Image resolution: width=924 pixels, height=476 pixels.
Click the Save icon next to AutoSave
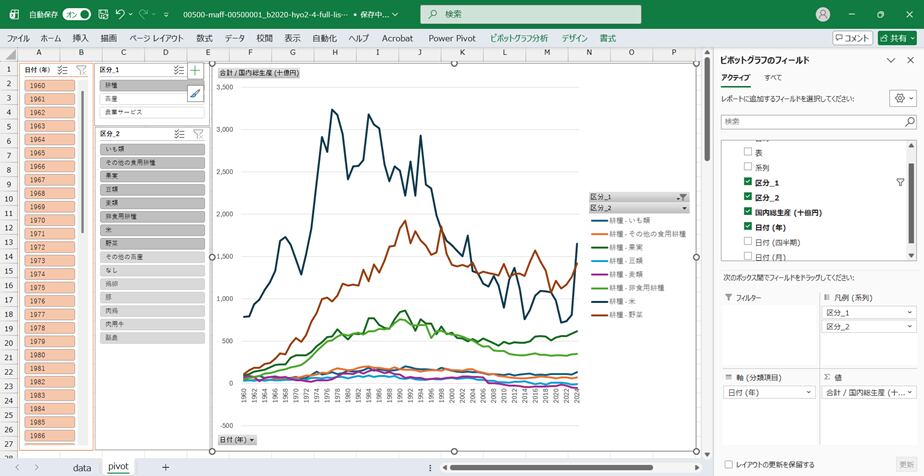coord(102,15)
